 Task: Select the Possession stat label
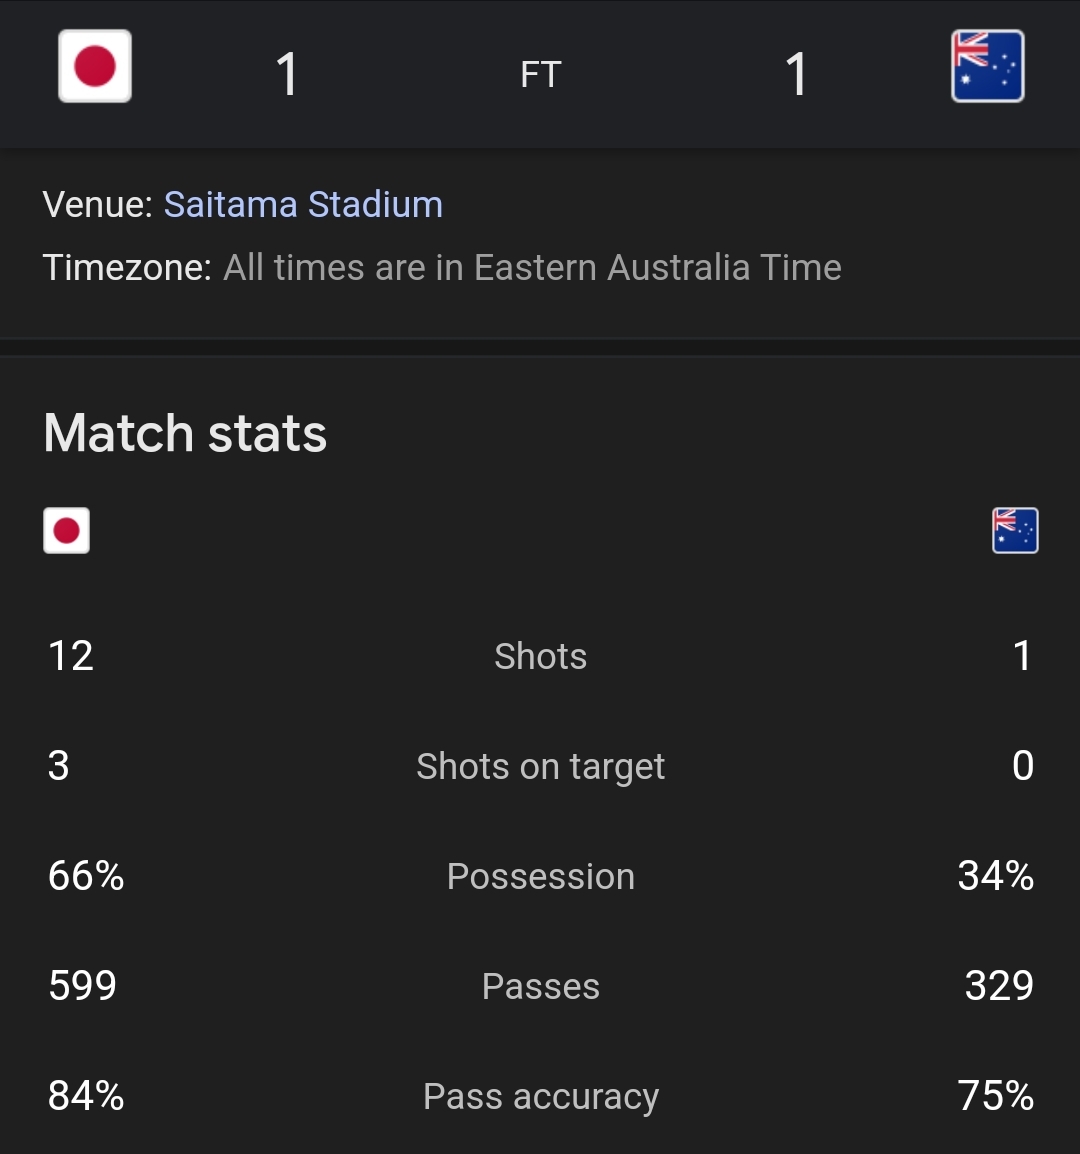pos(540,876)
